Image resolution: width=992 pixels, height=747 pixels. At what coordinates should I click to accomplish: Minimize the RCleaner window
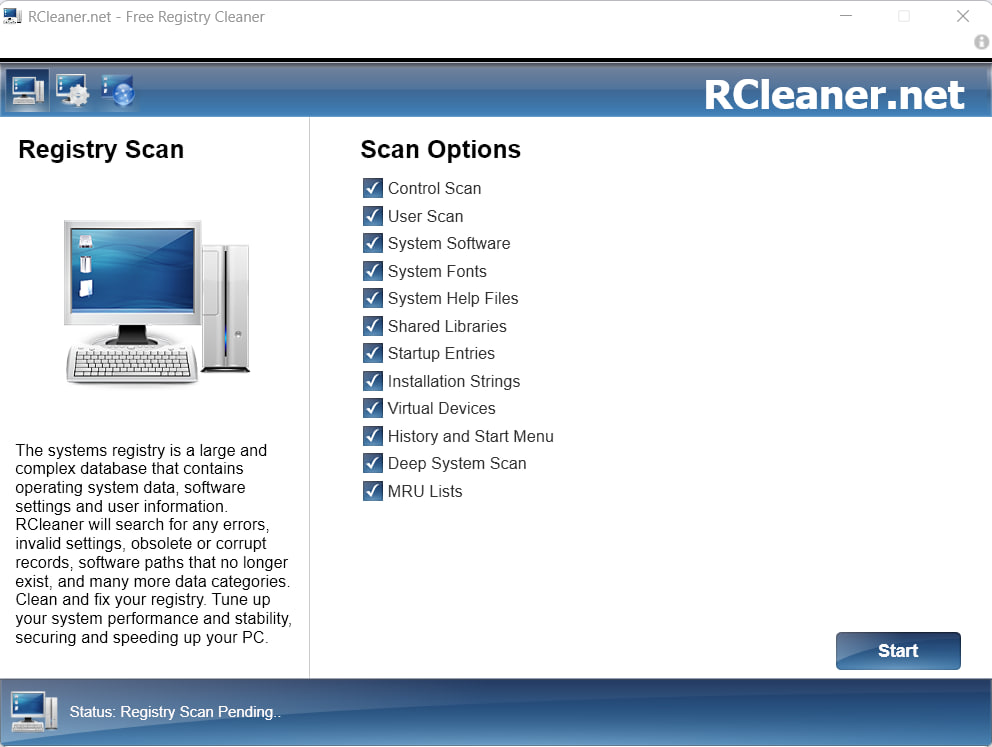tap(845, 16)
